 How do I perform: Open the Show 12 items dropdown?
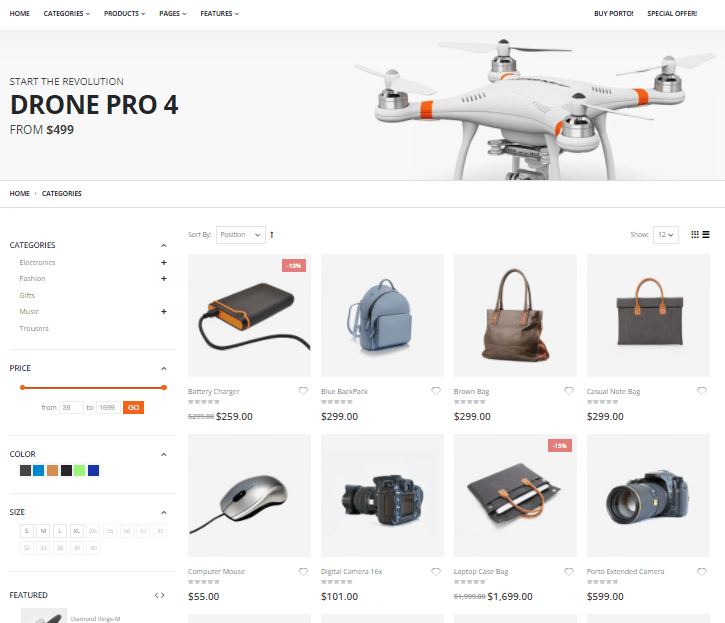point(666,235)
